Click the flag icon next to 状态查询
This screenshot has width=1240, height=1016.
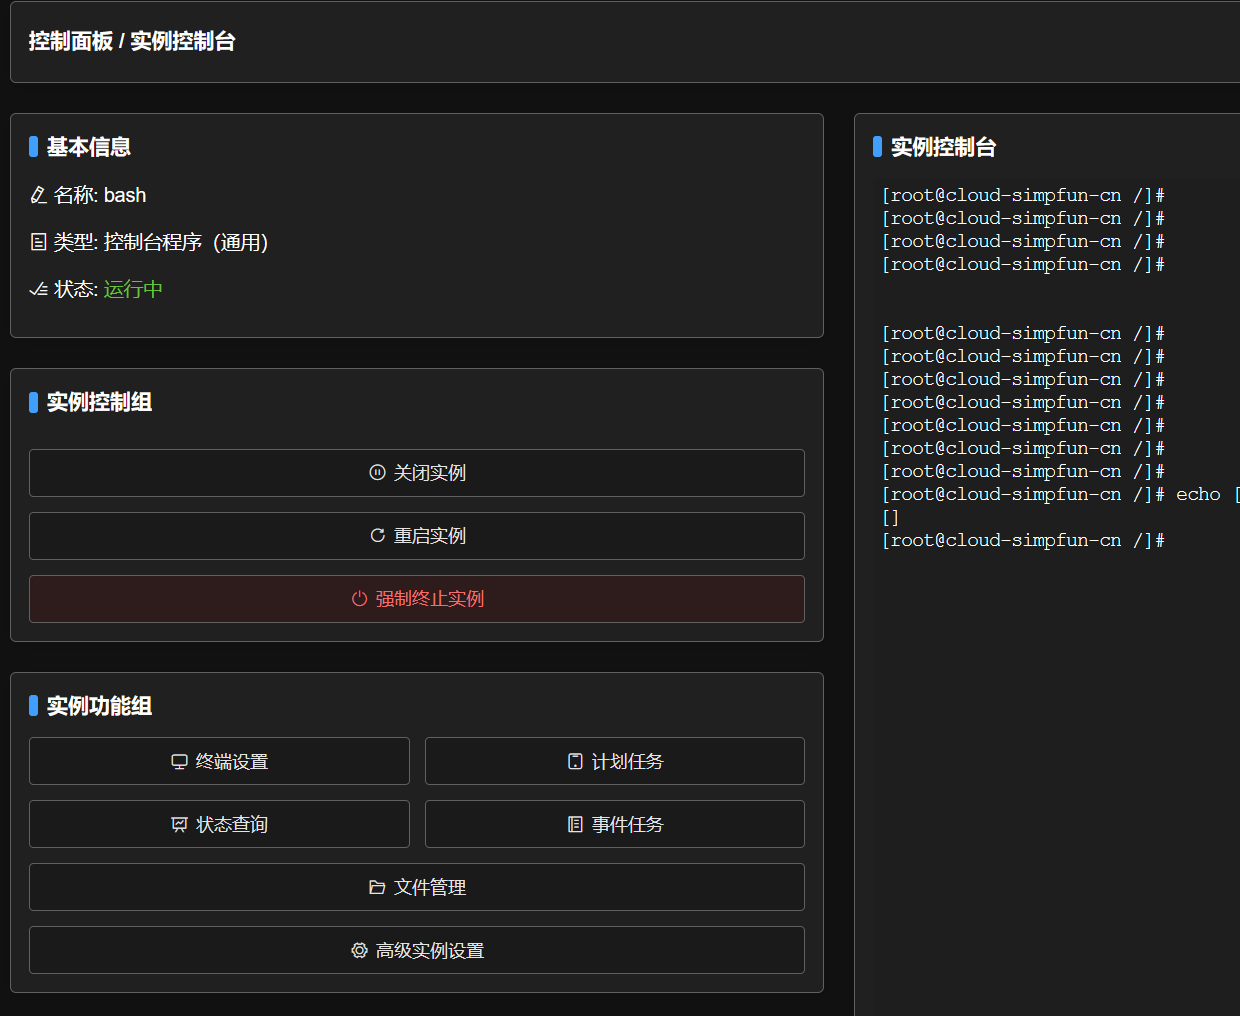click(177, 824)
